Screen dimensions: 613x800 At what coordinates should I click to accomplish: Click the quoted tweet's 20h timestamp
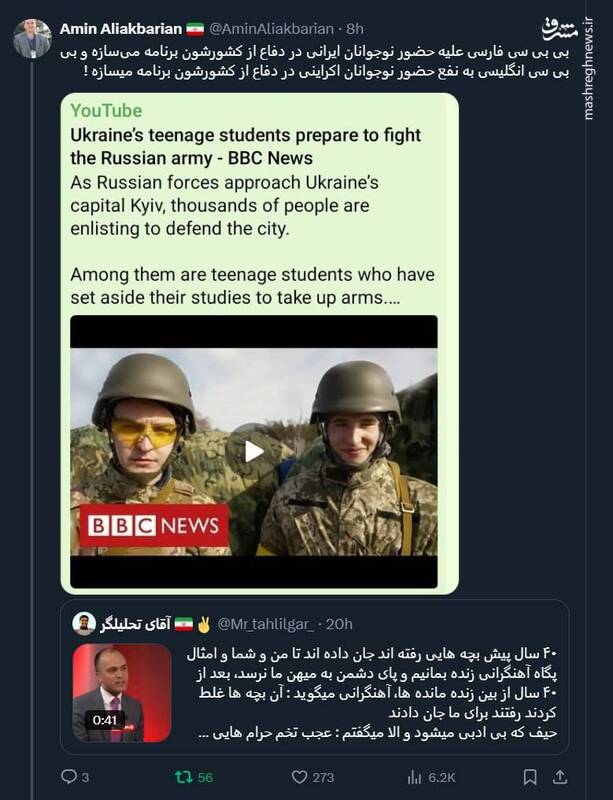(x=339, y=624)
